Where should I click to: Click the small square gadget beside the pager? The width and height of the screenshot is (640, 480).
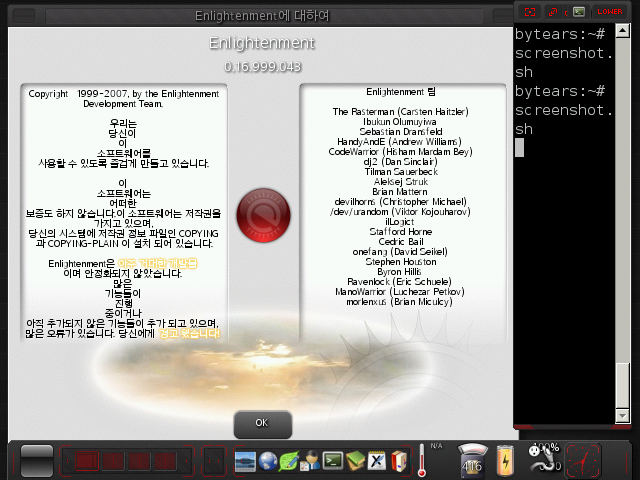(x=214, y=461)
